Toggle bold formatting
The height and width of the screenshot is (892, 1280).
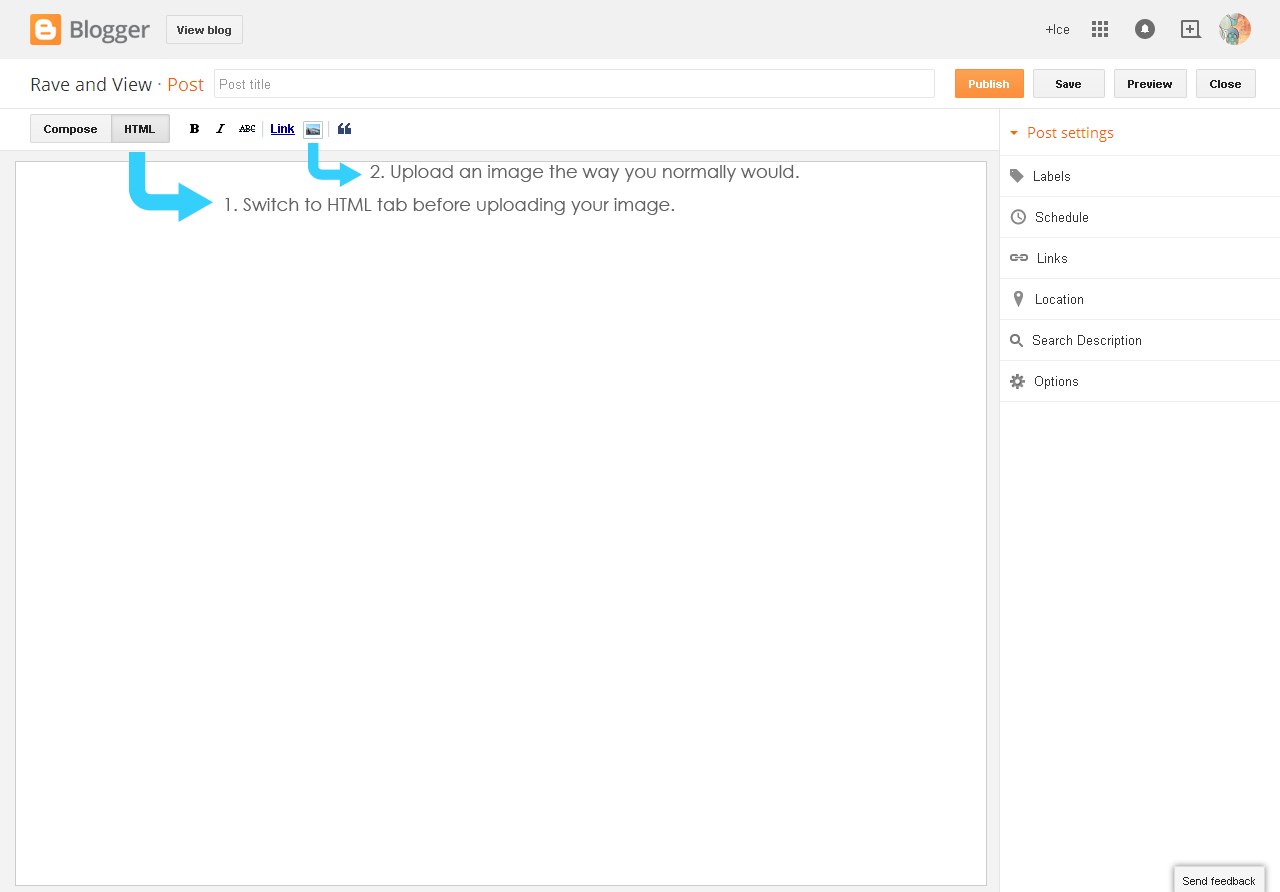pyautogui.click(x=194, y=128)
